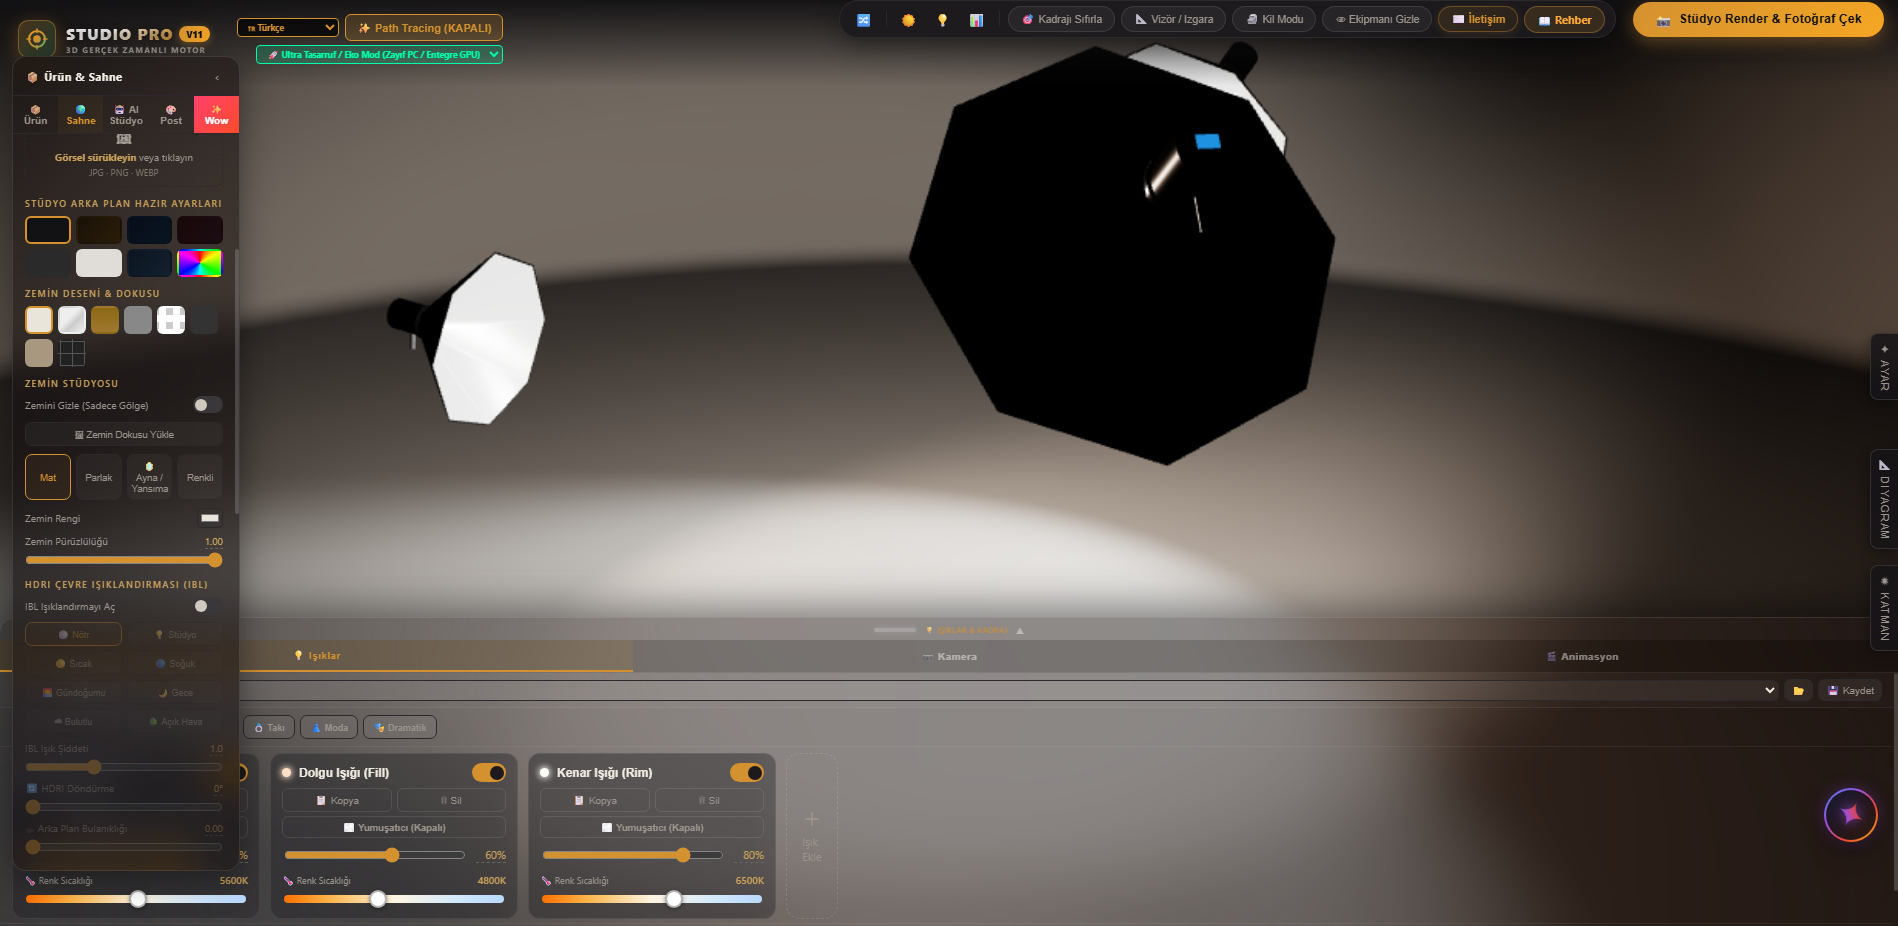This screenshot has height=926, width=1898.
Task: Switch to the Kamera tab
Action: click(950, 657)
